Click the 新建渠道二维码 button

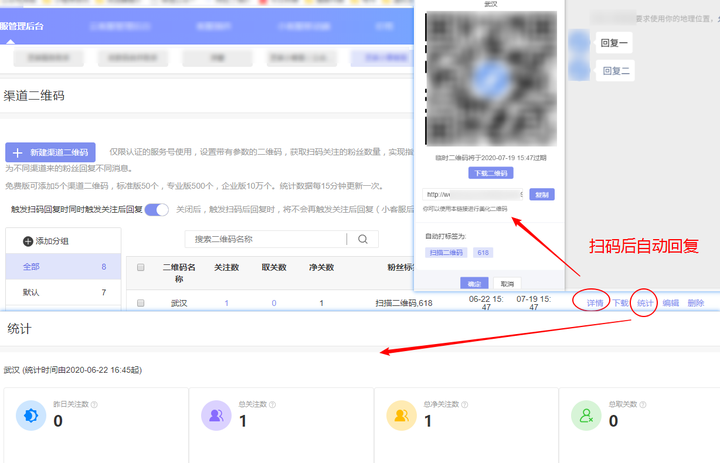click(x=51, y=152)
